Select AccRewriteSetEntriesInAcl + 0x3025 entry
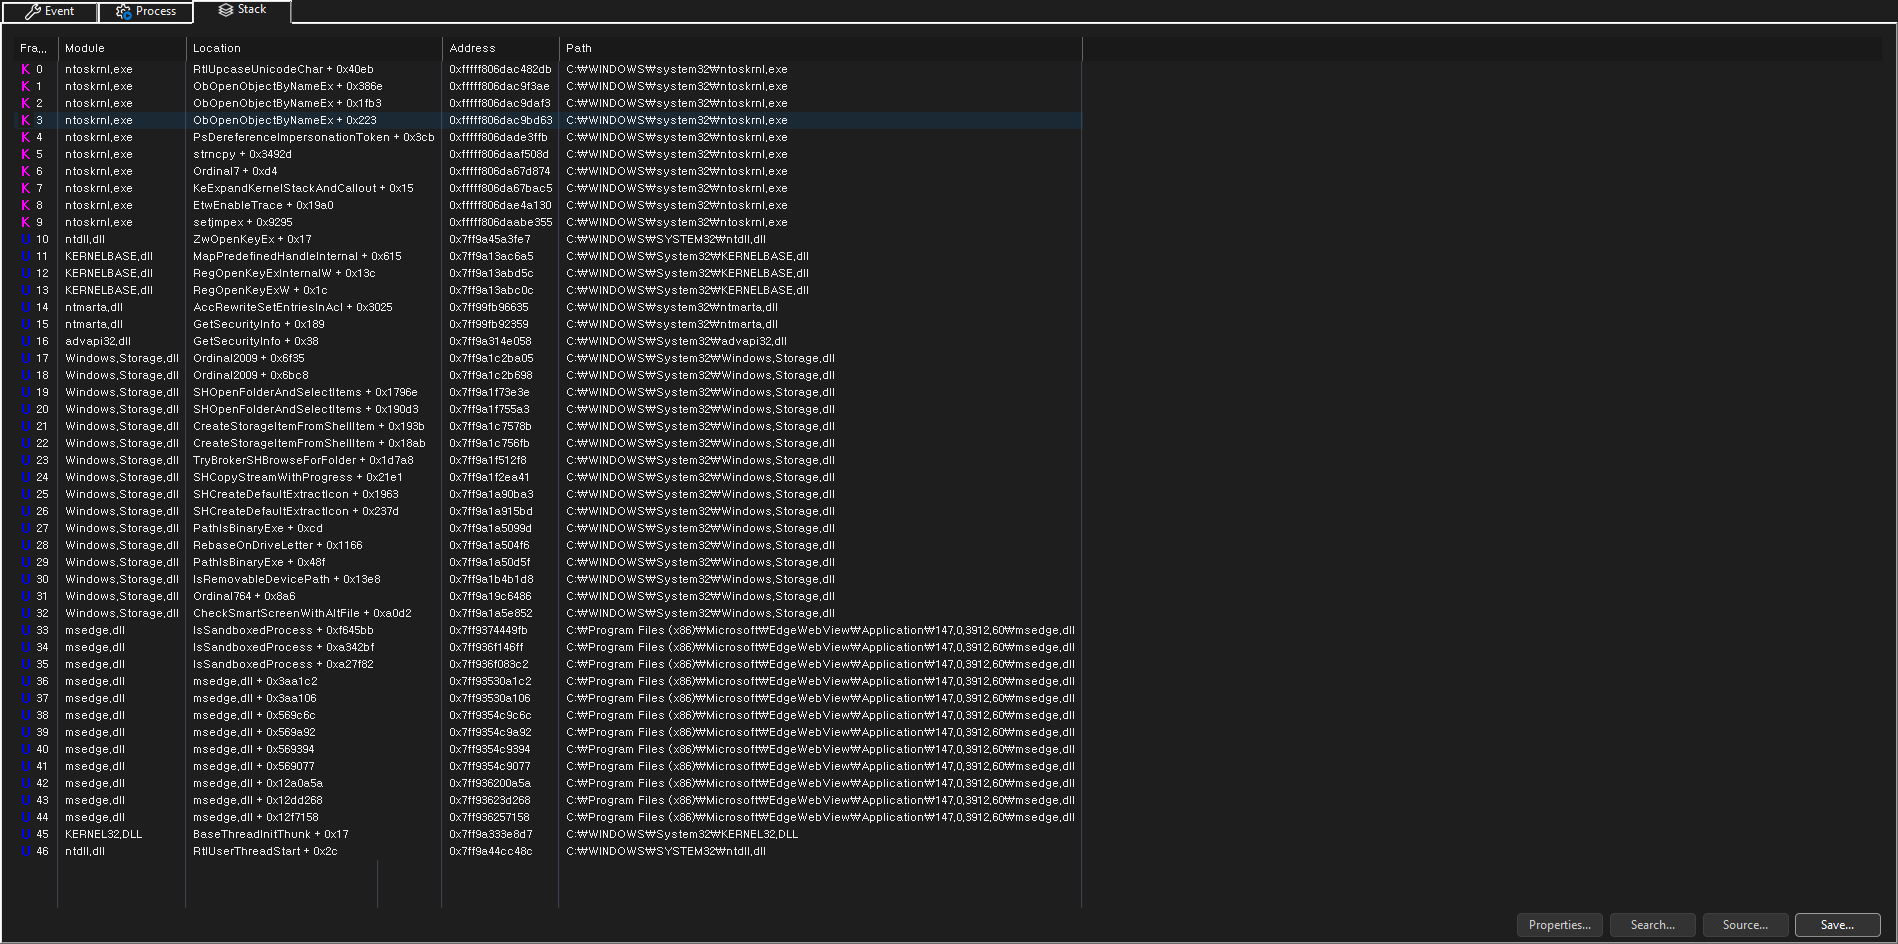The width and height of the screenshot is (1898, 944). 293,307
